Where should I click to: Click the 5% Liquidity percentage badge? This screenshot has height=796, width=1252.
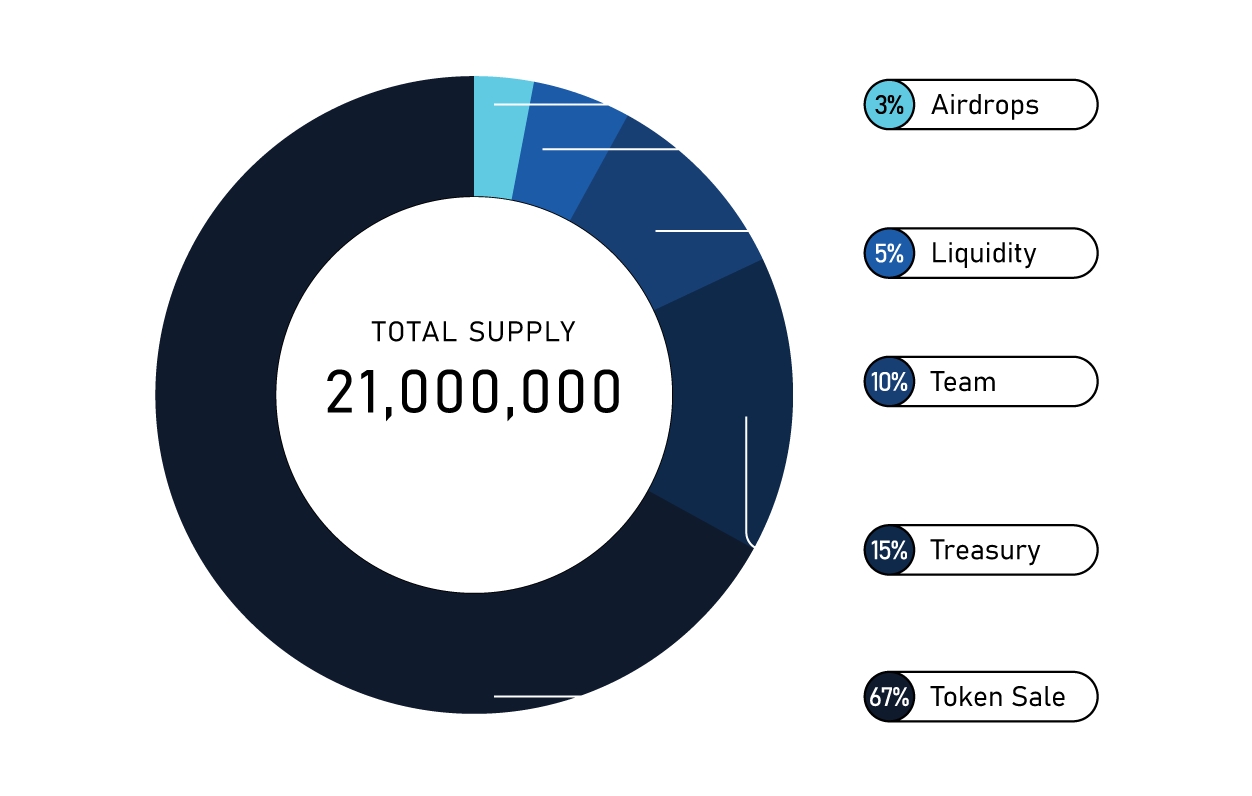tap(889, 253)
